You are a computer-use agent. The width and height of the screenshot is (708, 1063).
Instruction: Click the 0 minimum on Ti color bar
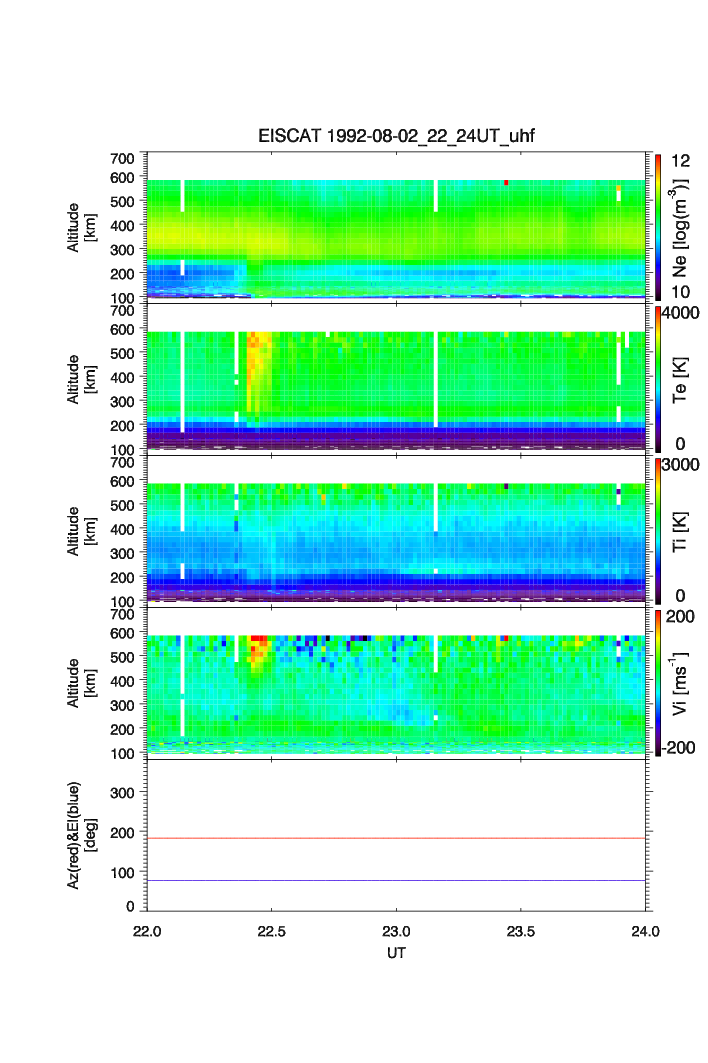point(680,596)
